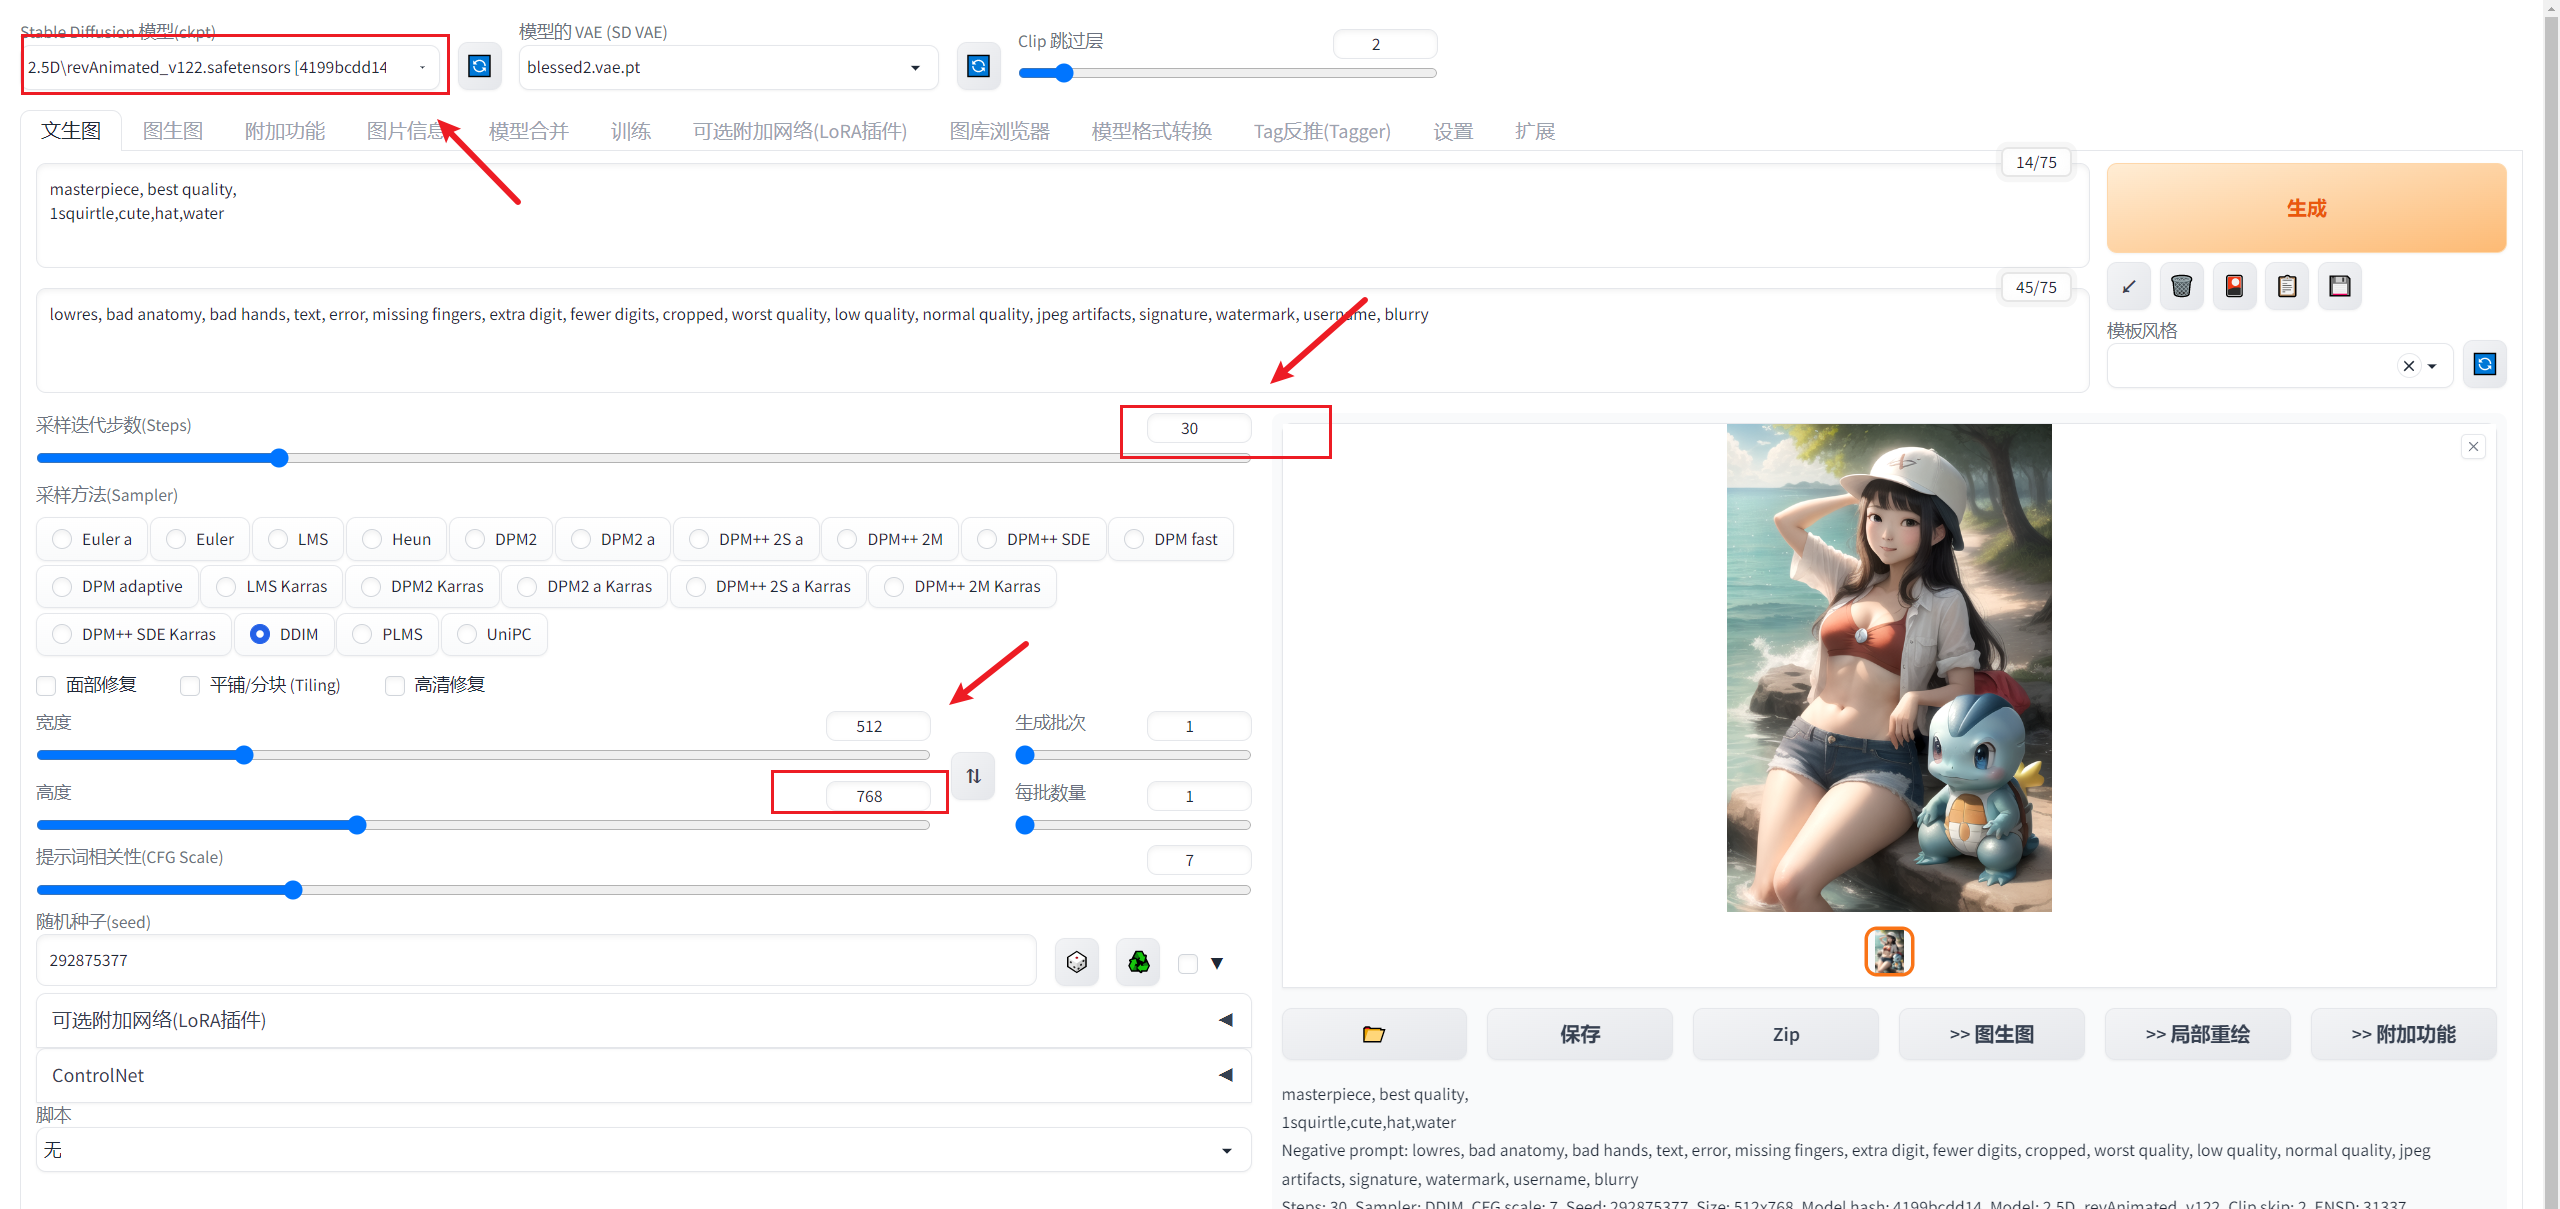Expand the 可选附加网络(LoRA插件) section
Image resolution: width=2560 pixels, height=1209 pixels.
[644, 1020]
